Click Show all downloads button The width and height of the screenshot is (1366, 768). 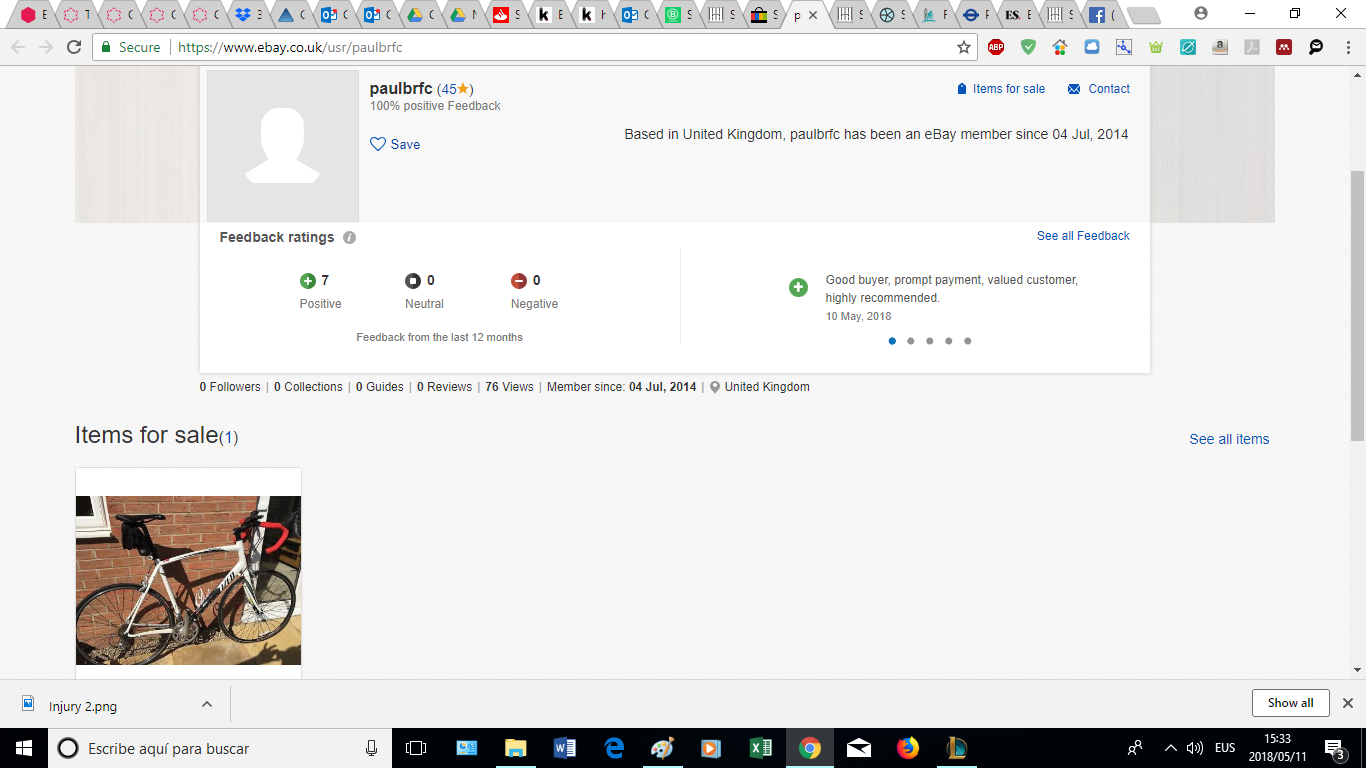pos(1290,703)
